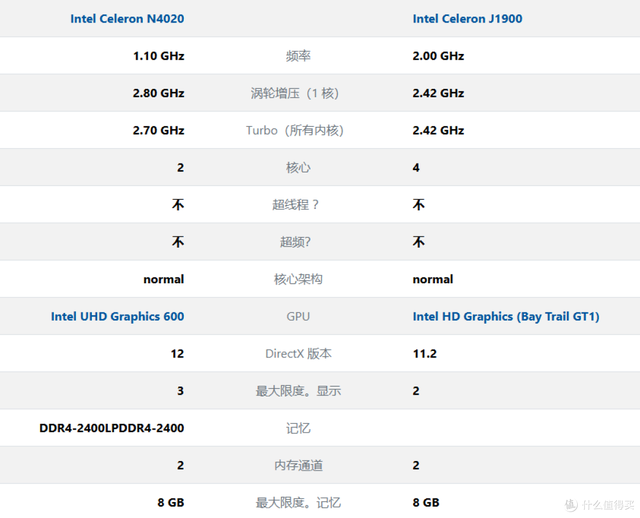Open Intel HD Graphics (Bay Trail GT1) link
The image size is (640, 518).
pos(505,317)
